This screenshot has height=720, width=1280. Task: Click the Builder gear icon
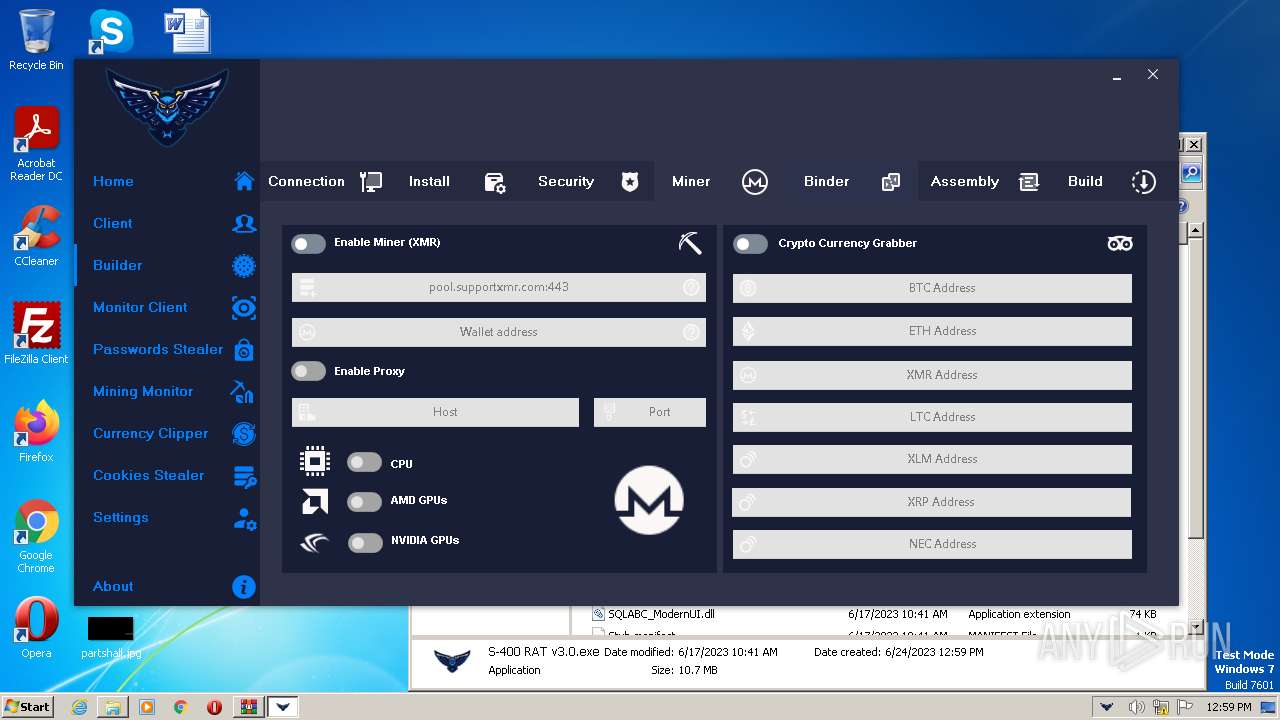(x=244, y=265)
